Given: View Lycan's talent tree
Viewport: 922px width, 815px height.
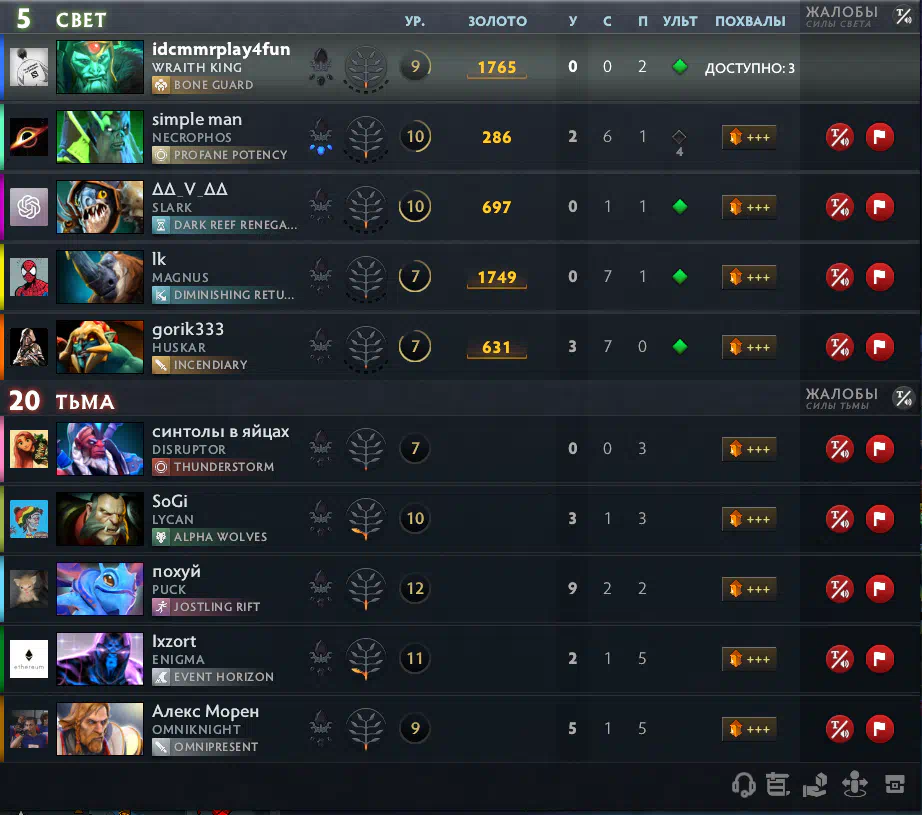Looking at the screenshot, I should (366, 519).
